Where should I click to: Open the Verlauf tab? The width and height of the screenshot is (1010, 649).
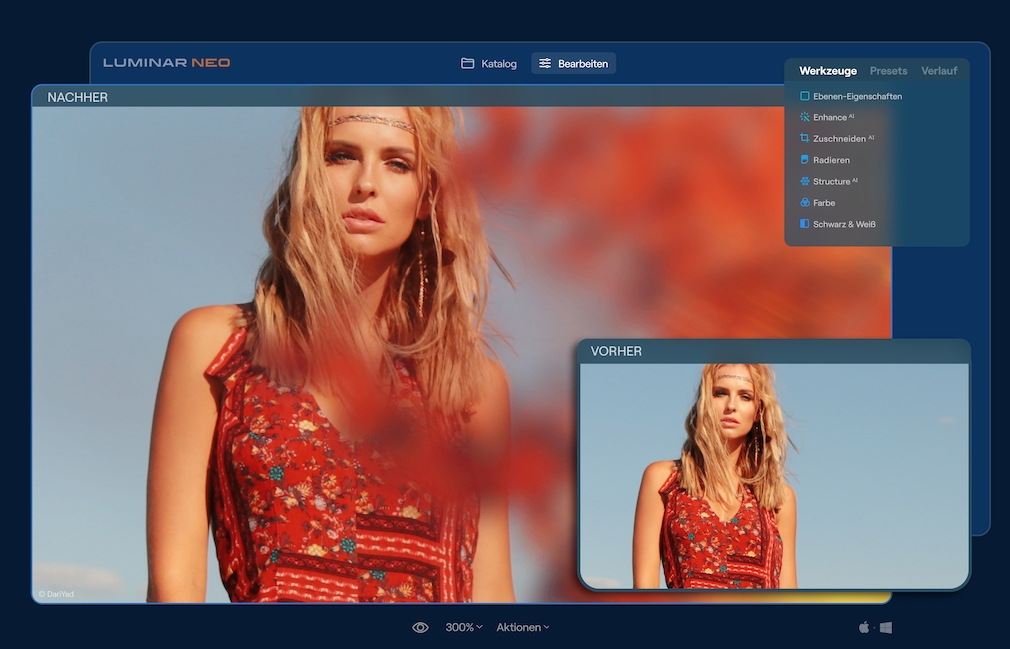point(939,70)
